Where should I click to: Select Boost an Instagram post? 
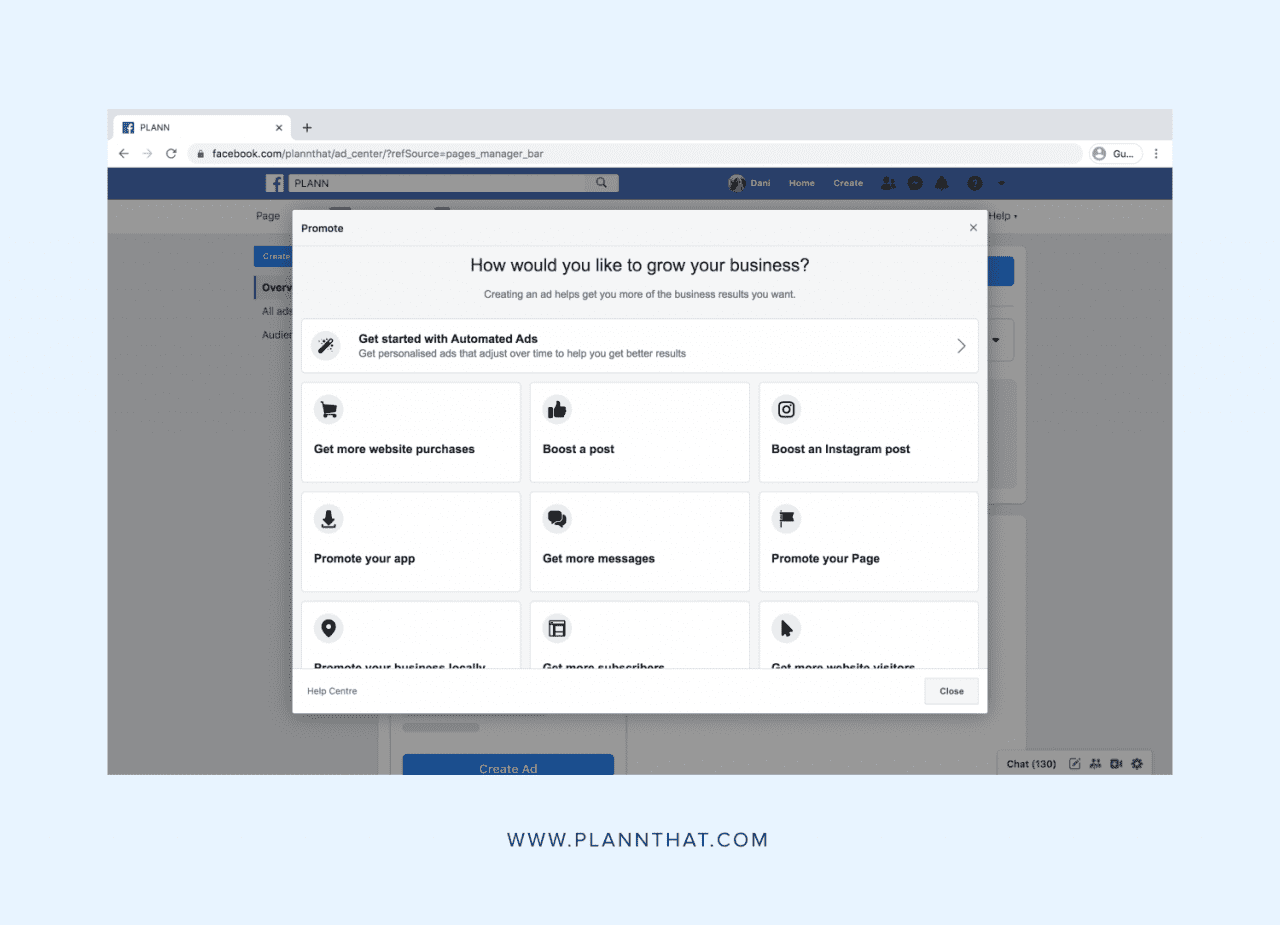coord(869,432)
